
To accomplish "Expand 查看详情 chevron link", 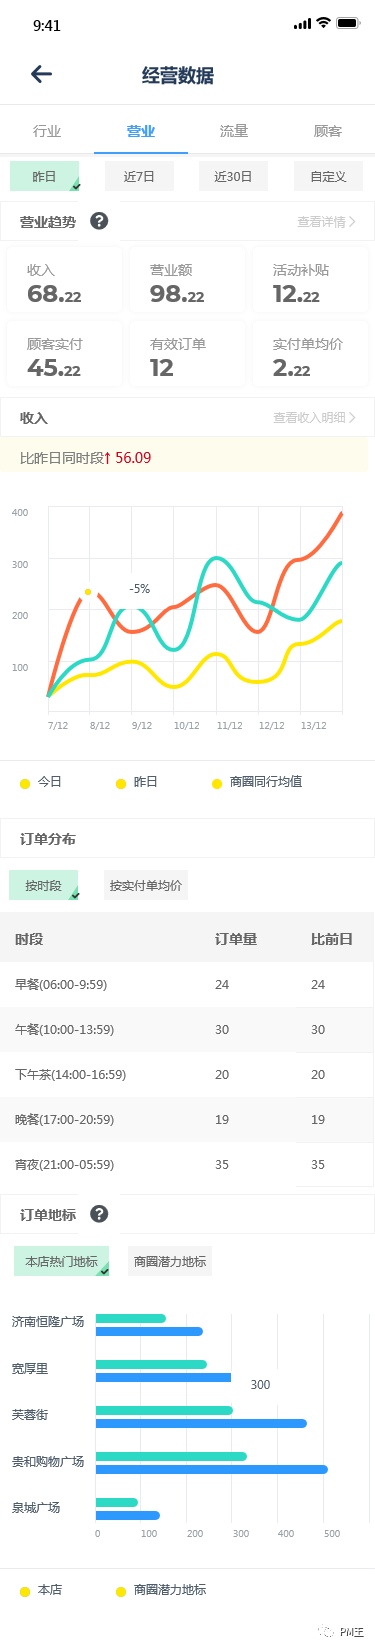I will (x=326, y=222).
